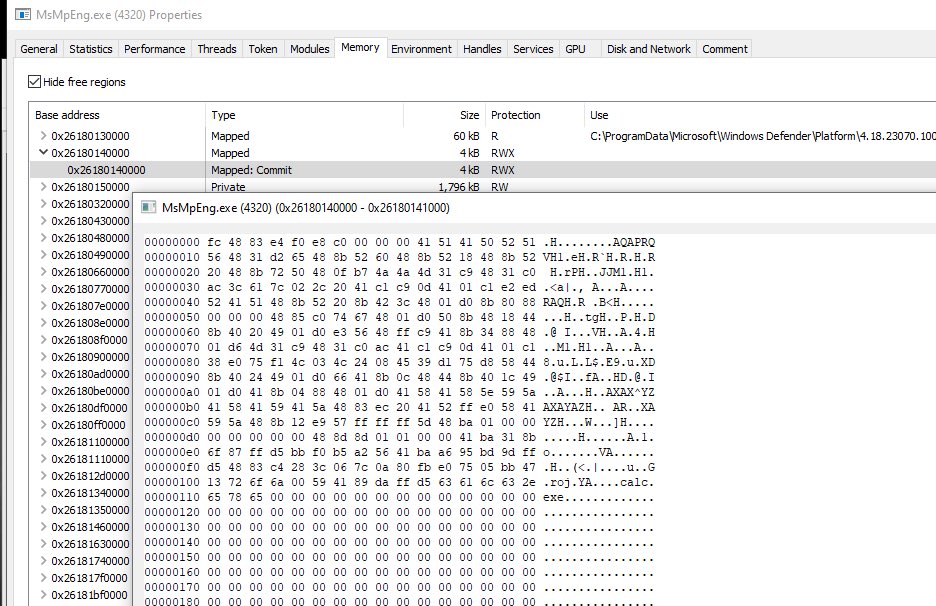Click hex line at offset 000000c0
936x606 pixels.
click(x=399, y=422)
